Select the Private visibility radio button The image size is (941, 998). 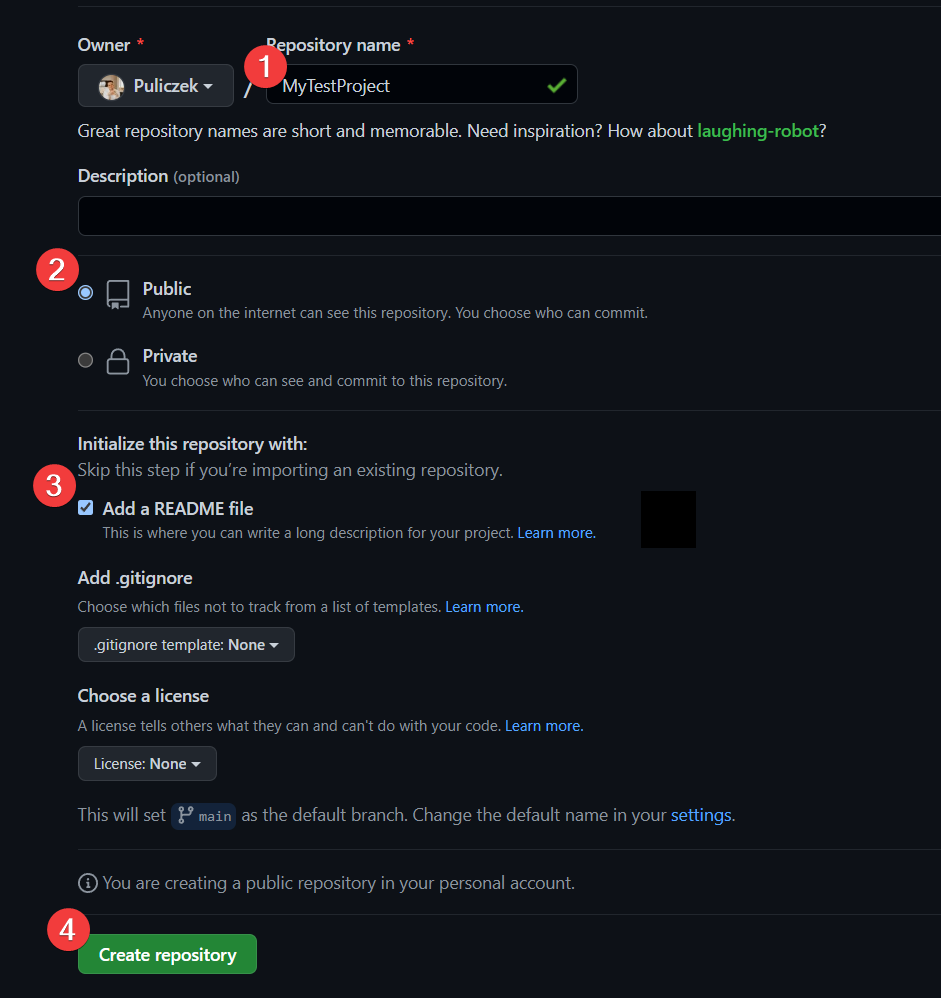pos(85,360)
